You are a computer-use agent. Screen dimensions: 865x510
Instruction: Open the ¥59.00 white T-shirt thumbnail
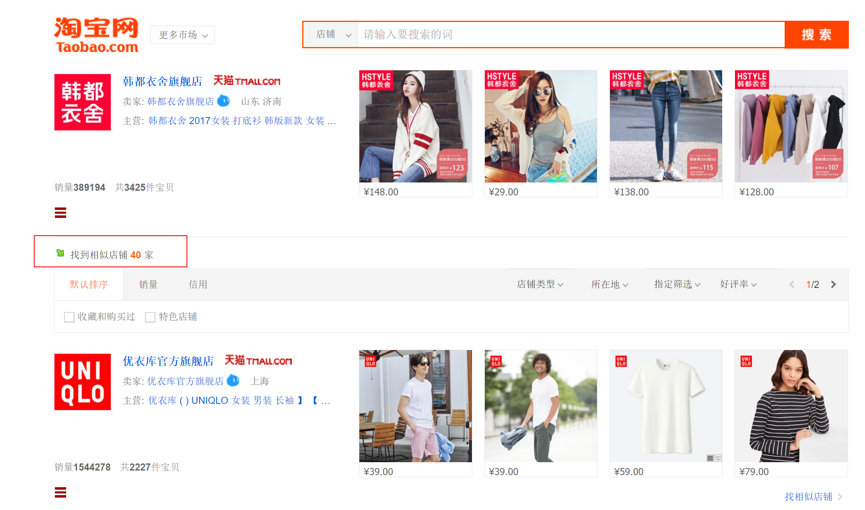[666, 406]
